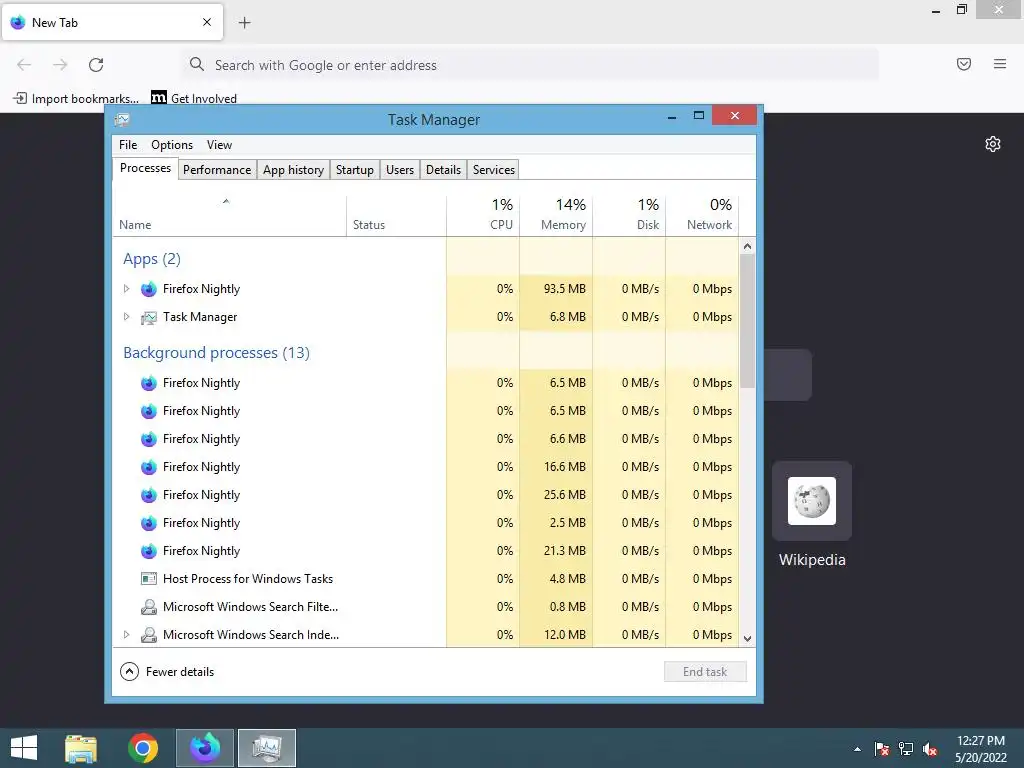The image size is (1024, 768).
Task: Open the new tab settings gear
Action: [993, 144]
